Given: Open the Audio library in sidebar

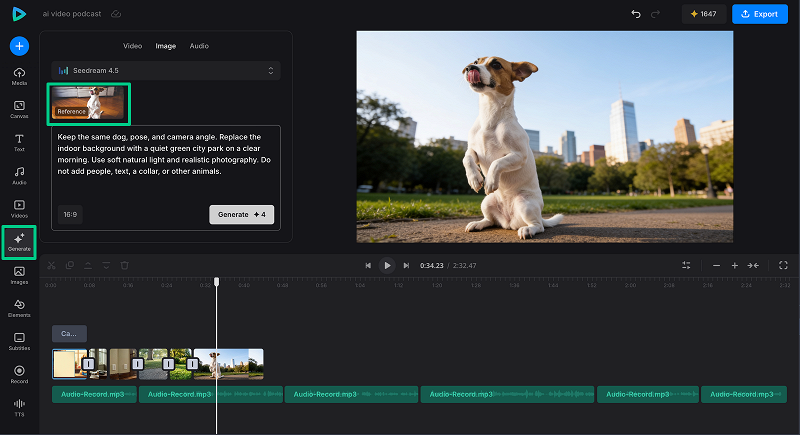Looking at the screenshot, I should click(19, 176).
